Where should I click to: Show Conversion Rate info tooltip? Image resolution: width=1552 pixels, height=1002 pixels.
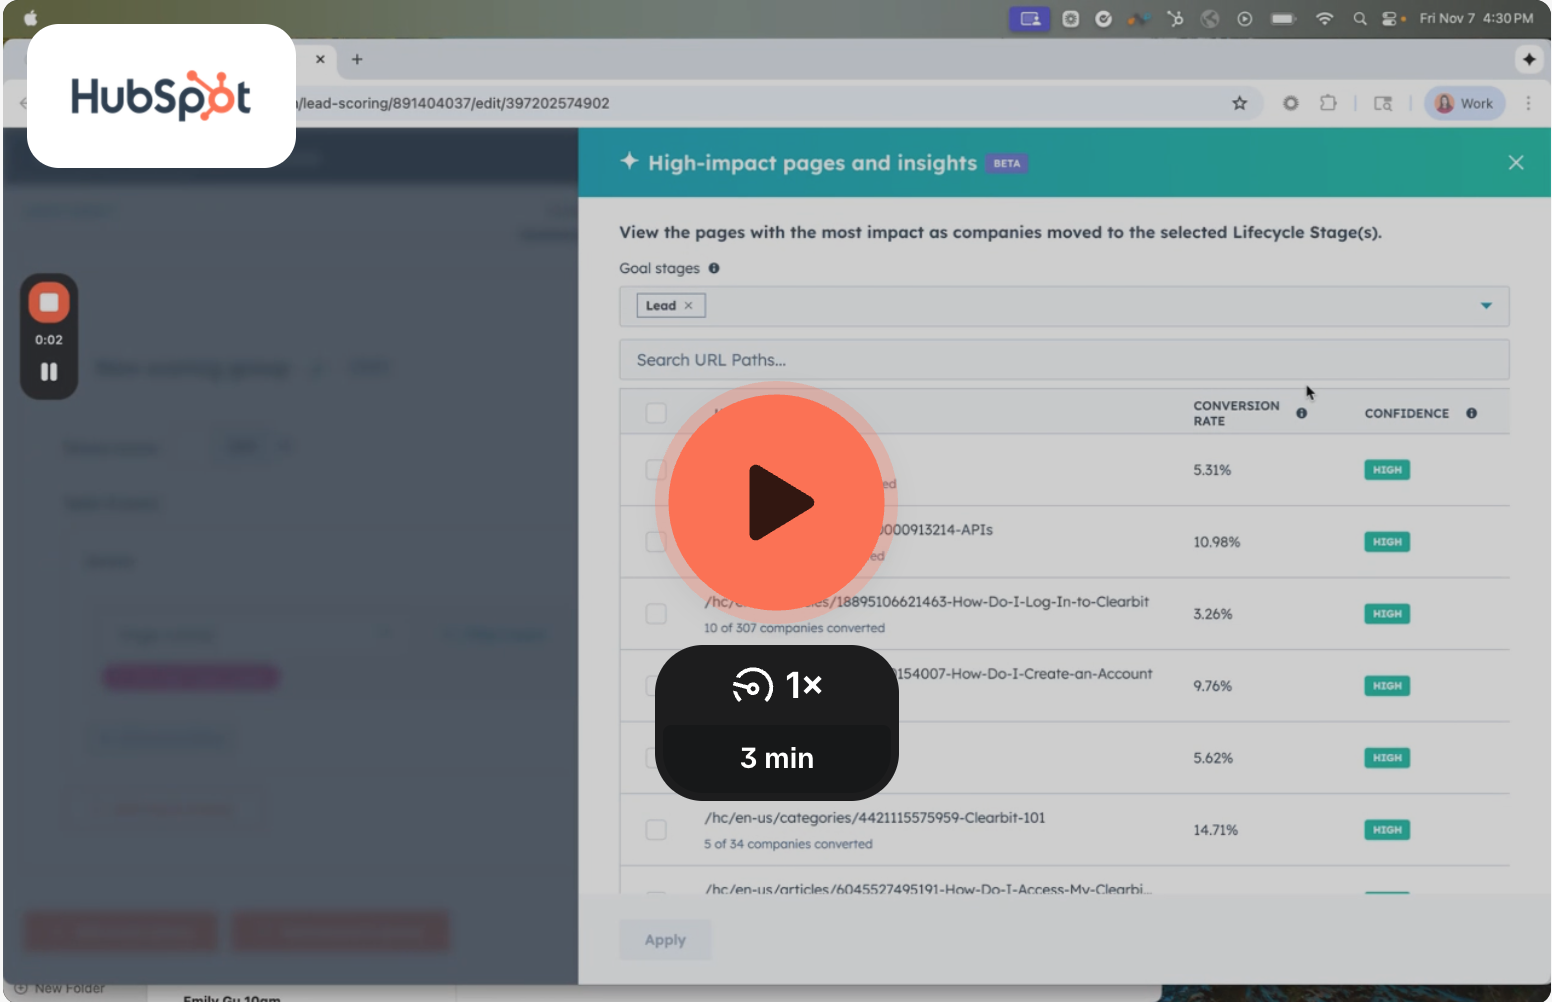(x=1301, y=413)
